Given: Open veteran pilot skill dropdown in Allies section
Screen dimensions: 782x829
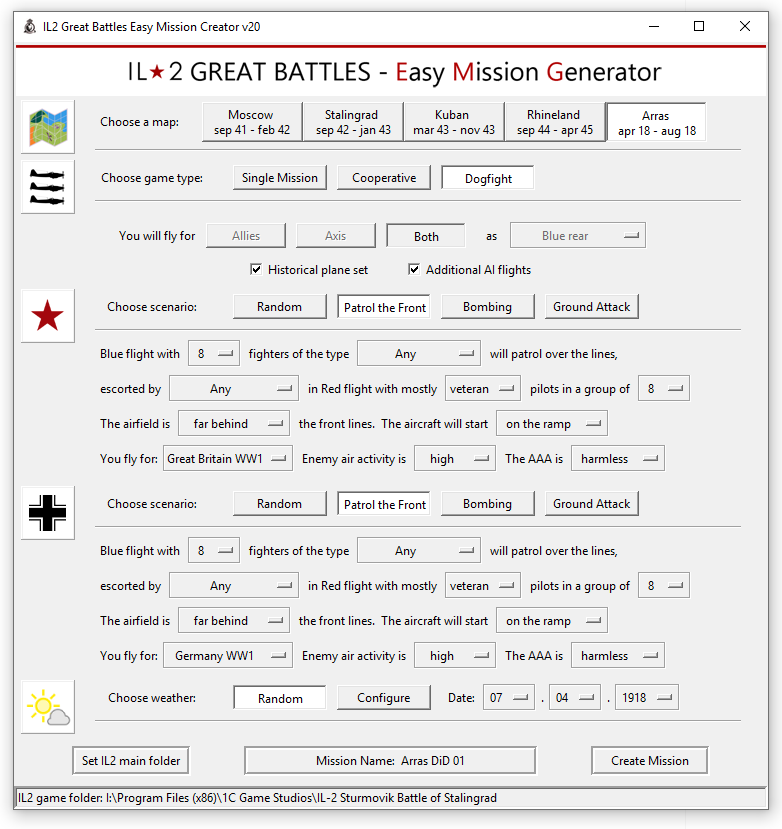Looking at the screenshot, I should click(483, 389).
